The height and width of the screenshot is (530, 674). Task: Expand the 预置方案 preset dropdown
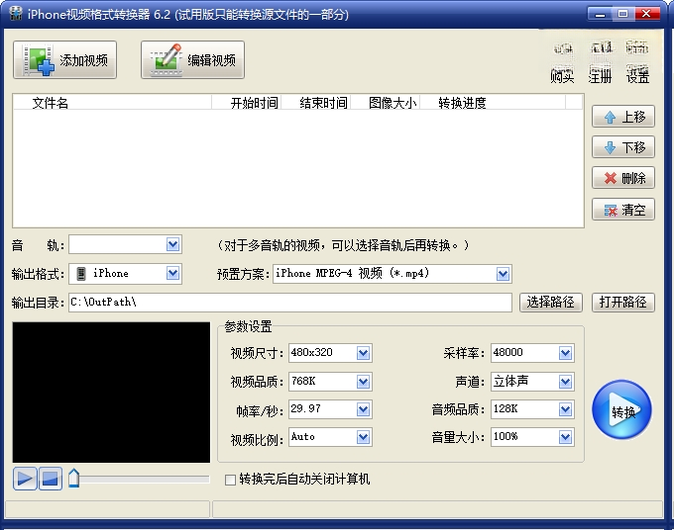[503, 274]
